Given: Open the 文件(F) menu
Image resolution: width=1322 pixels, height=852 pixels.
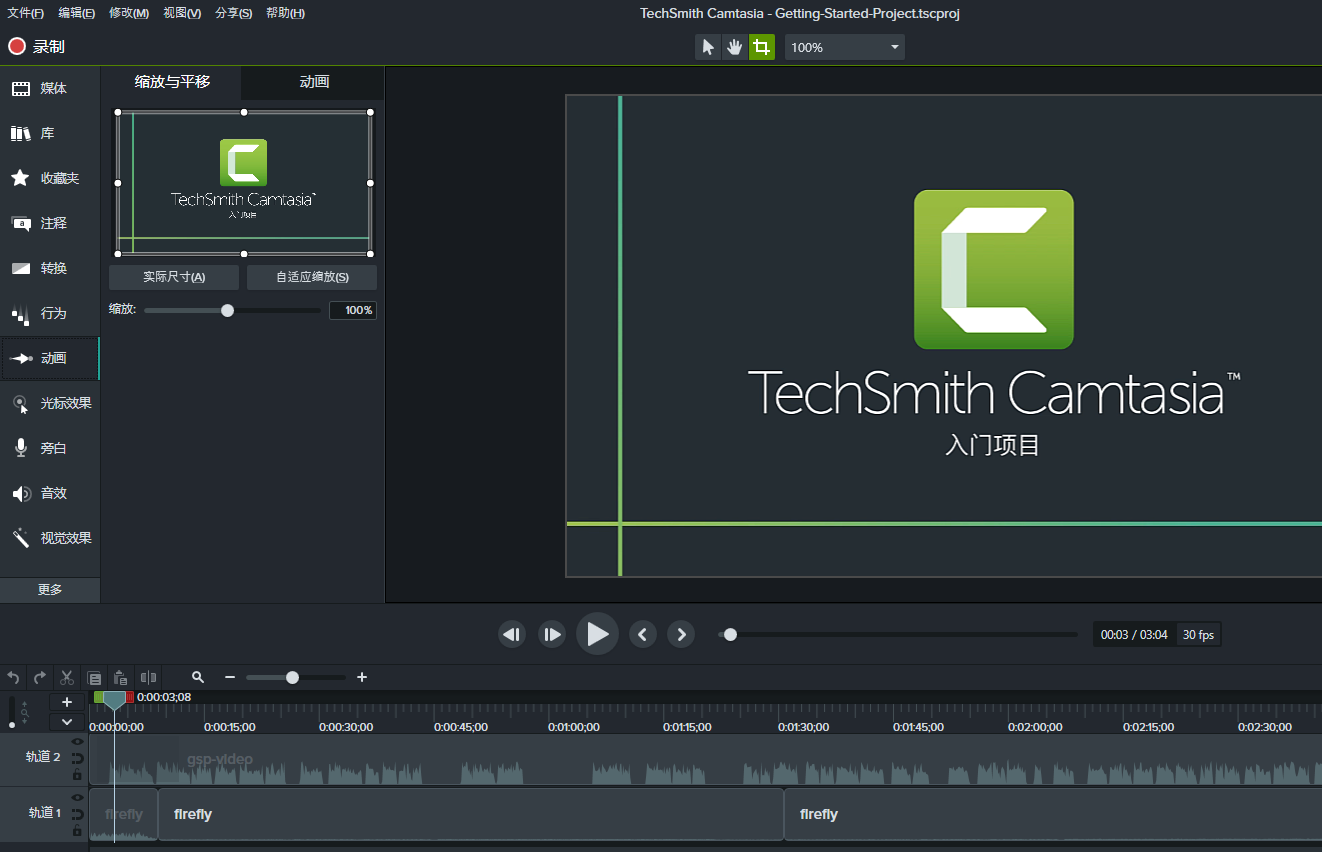Looking at the screenshot, I should 25,13.
